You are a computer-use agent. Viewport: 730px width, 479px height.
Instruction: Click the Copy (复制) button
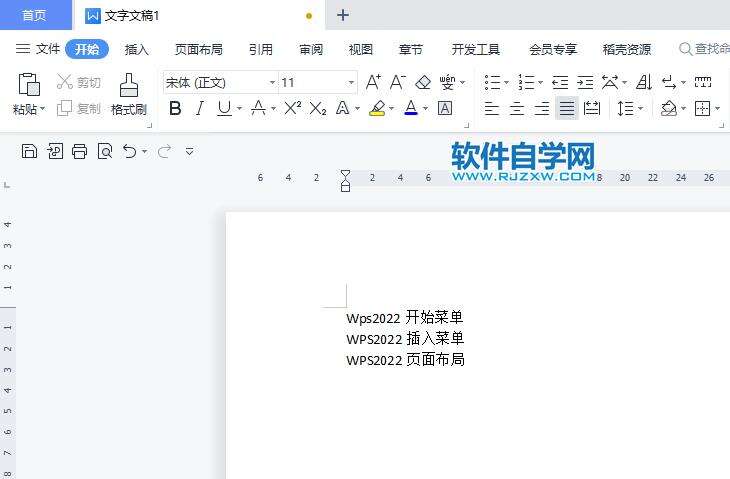click(78, 108)
